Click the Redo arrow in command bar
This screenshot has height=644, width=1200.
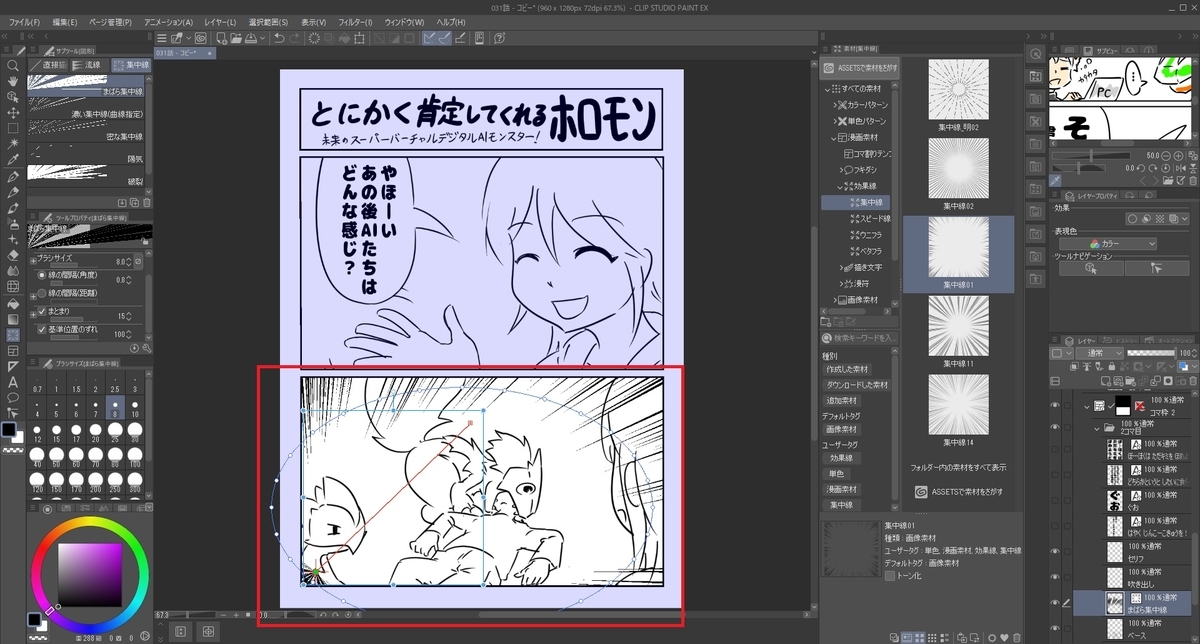295,38
